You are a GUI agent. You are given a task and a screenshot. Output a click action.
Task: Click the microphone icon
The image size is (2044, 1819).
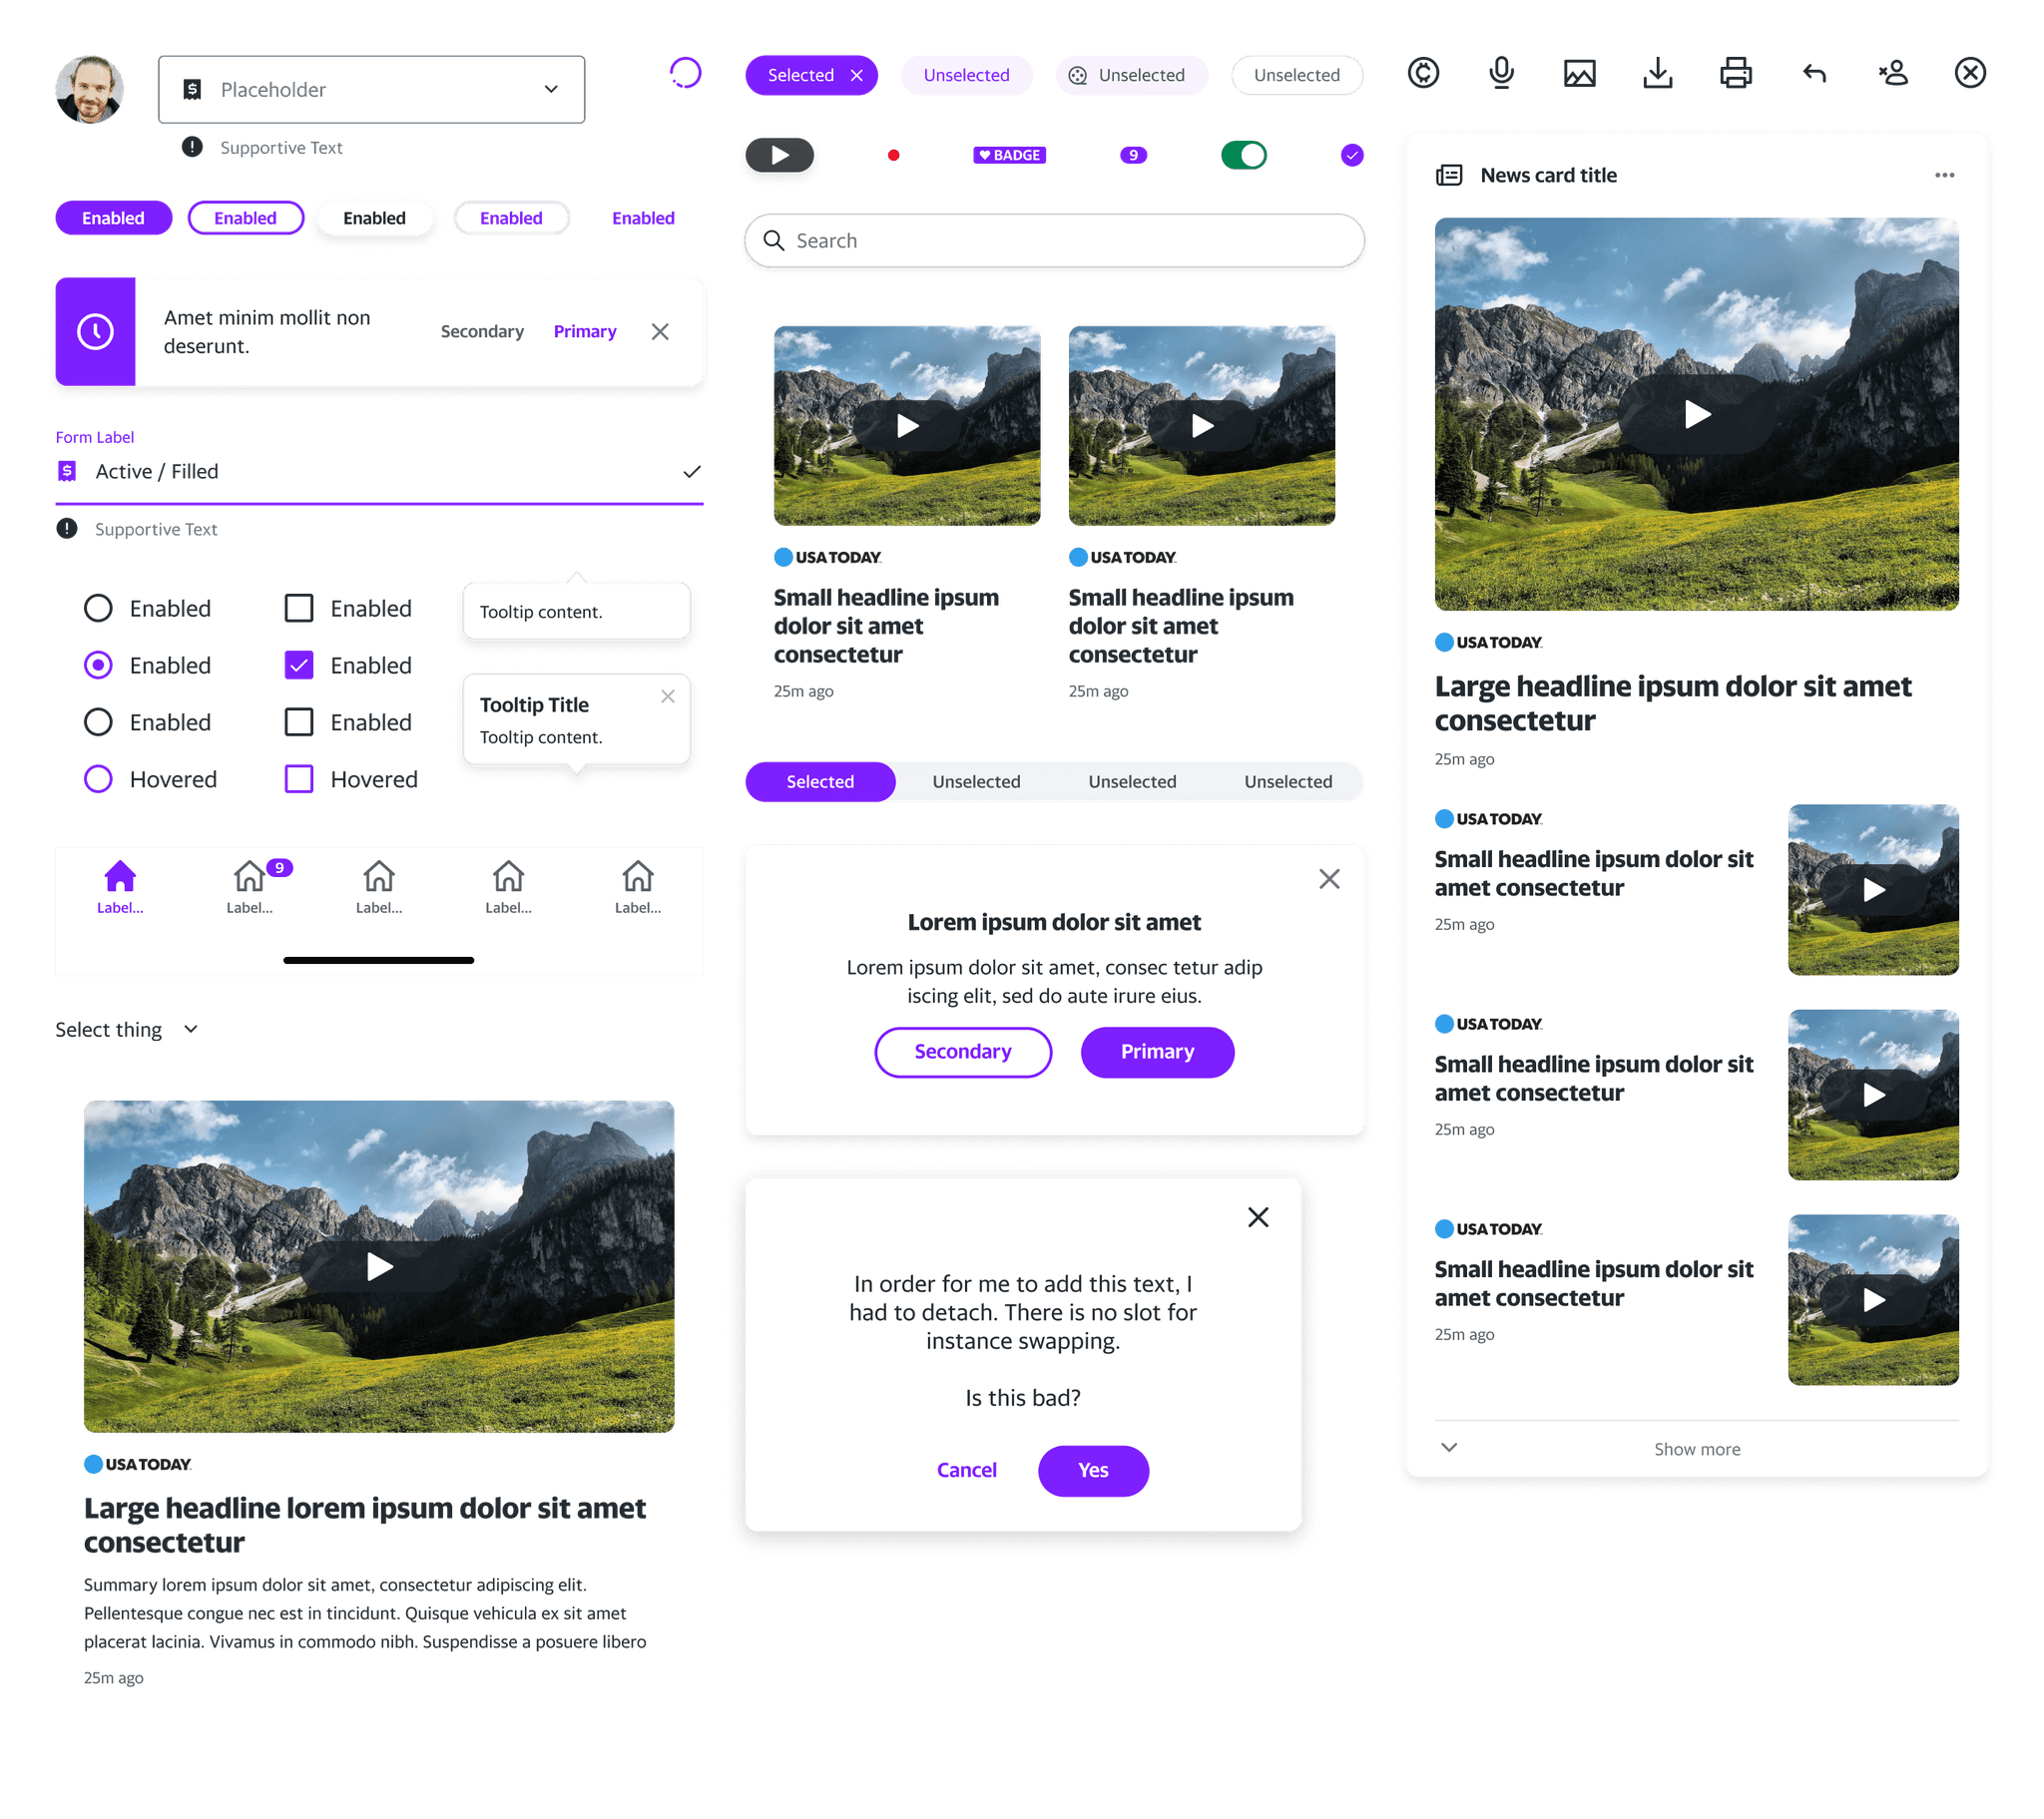pos(1501,73)
